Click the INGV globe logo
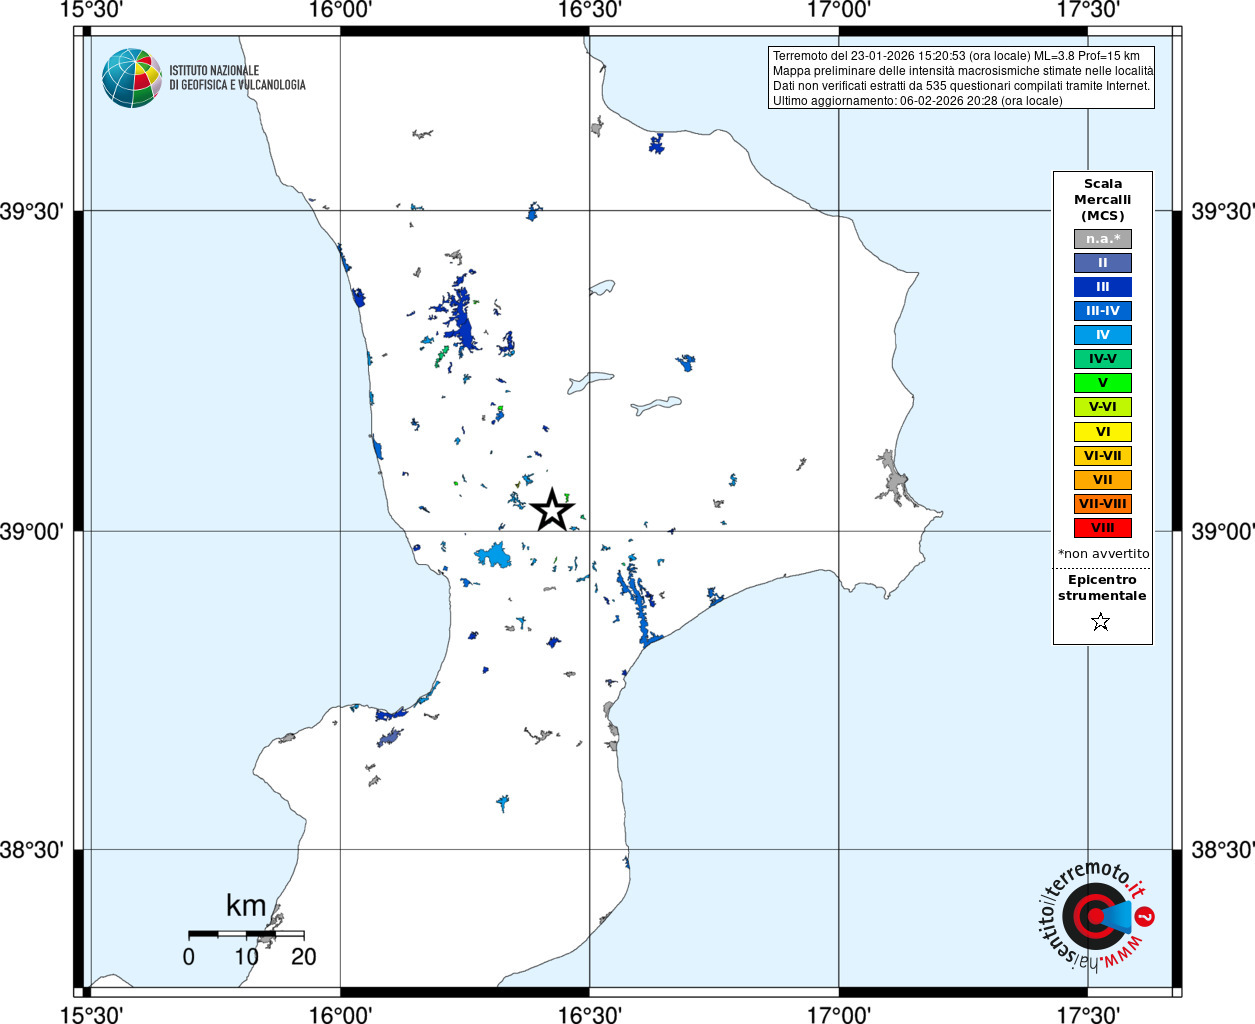Screen dimensions: 1255x1024 tap(131, 78)
